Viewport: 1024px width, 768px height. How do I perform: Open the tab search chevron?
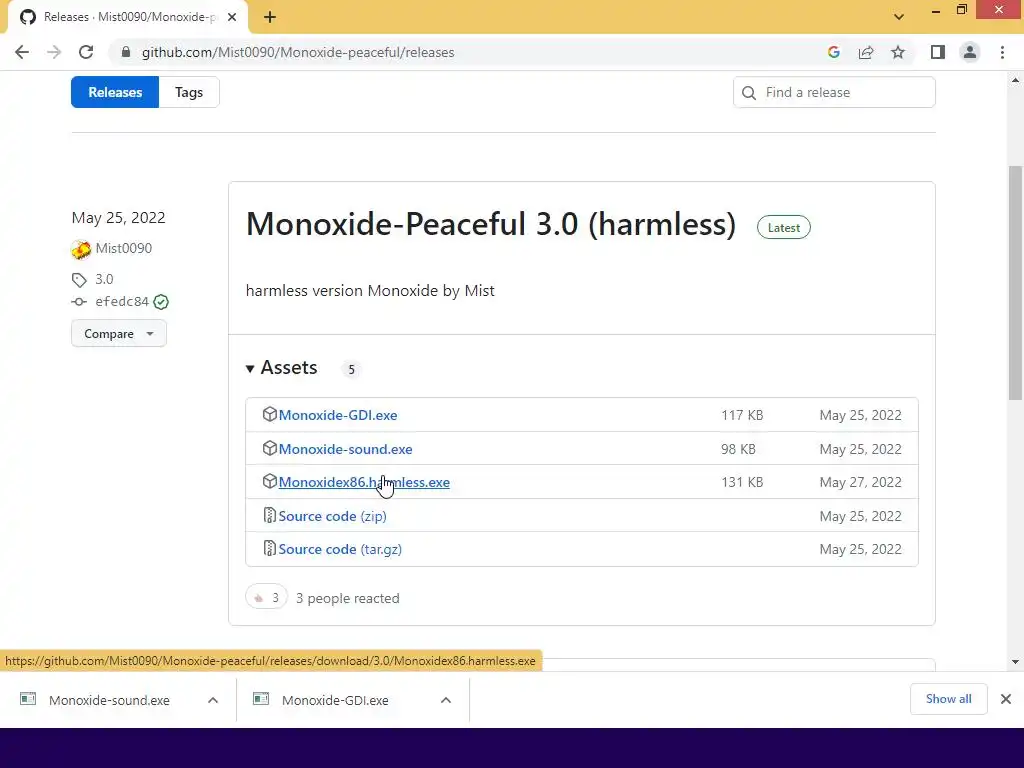click(x=899, y=17)
